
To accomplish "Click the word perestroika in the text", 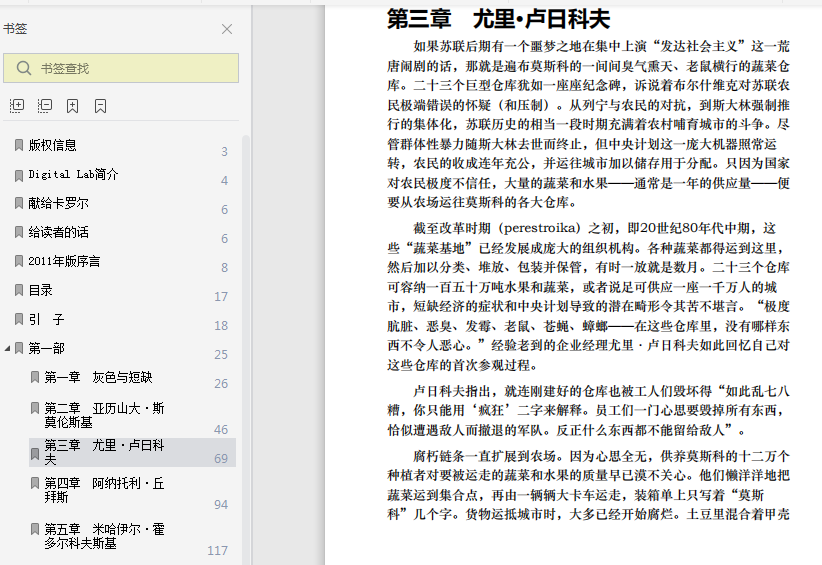I will pyautogui.click(x=542, y=229).
